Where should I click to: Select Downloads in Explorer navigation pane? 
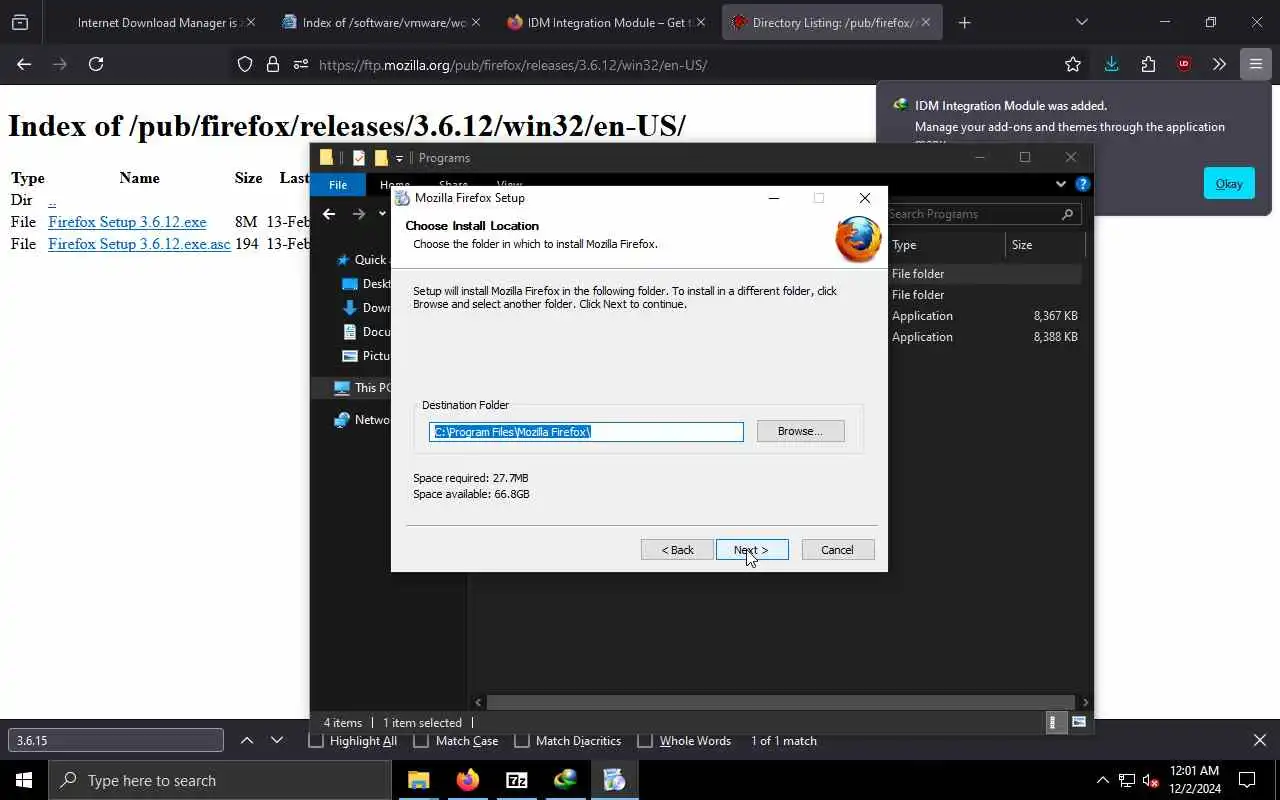coord(366,308)
